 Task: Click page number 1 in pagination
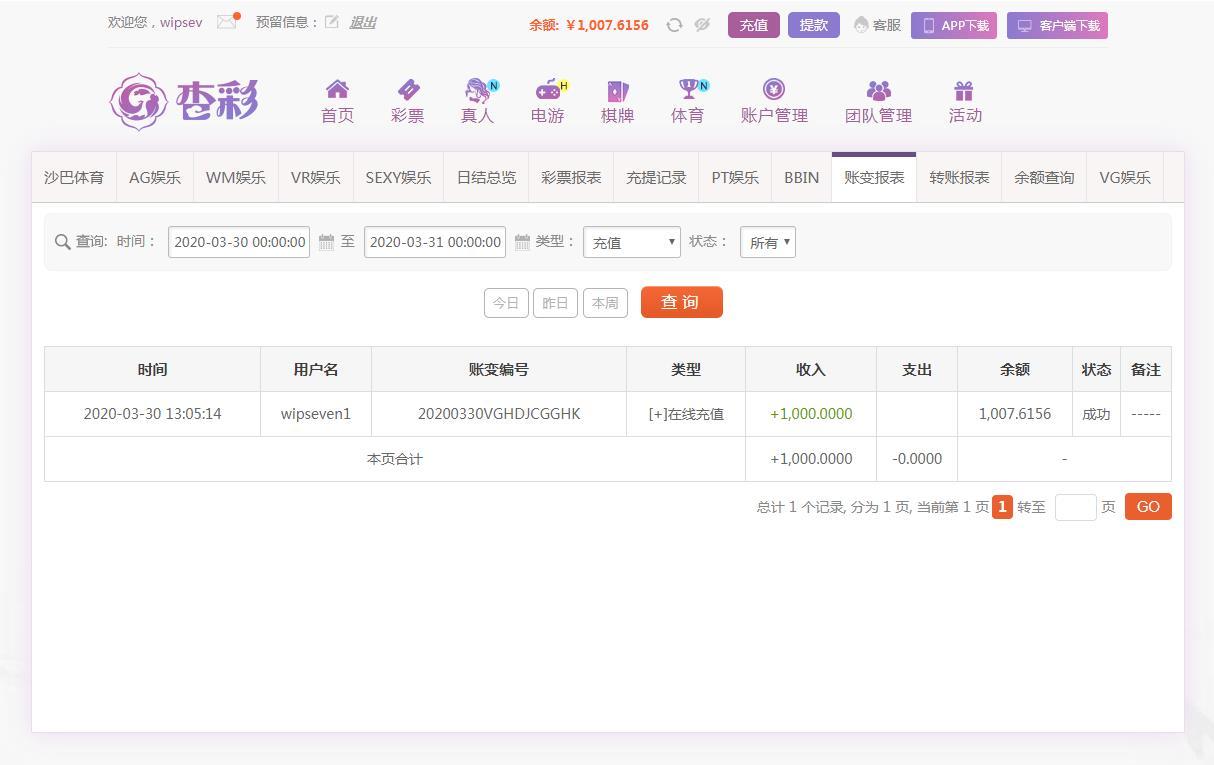click(1002, 507)
